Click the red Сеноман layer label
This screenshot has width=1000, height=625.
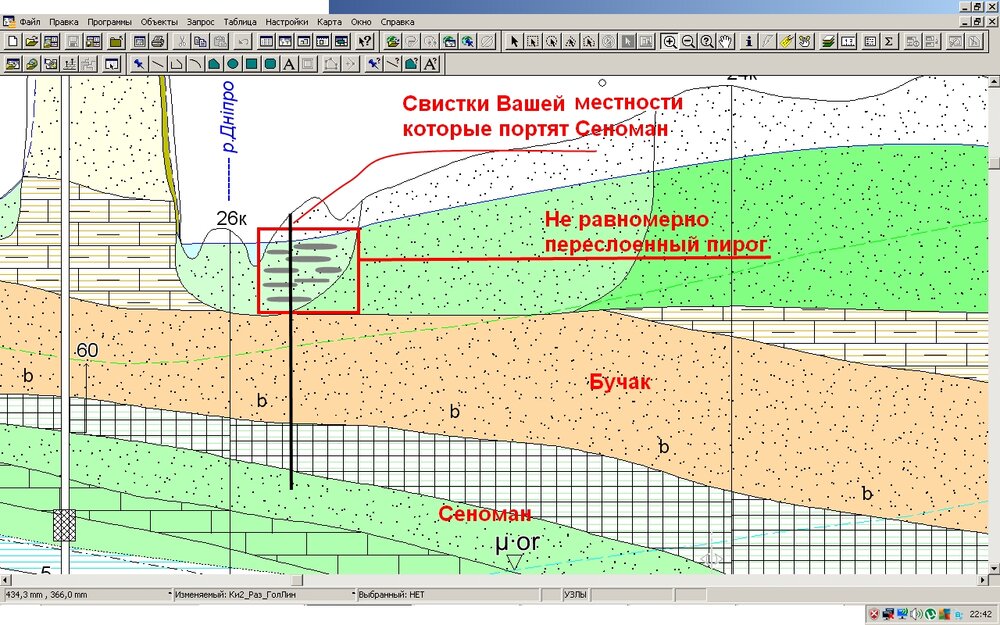pos(485,513)
